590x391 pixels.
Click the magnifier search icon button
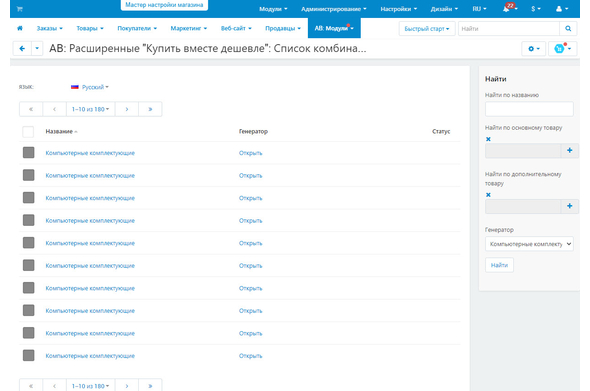click(x=568, y=29)
